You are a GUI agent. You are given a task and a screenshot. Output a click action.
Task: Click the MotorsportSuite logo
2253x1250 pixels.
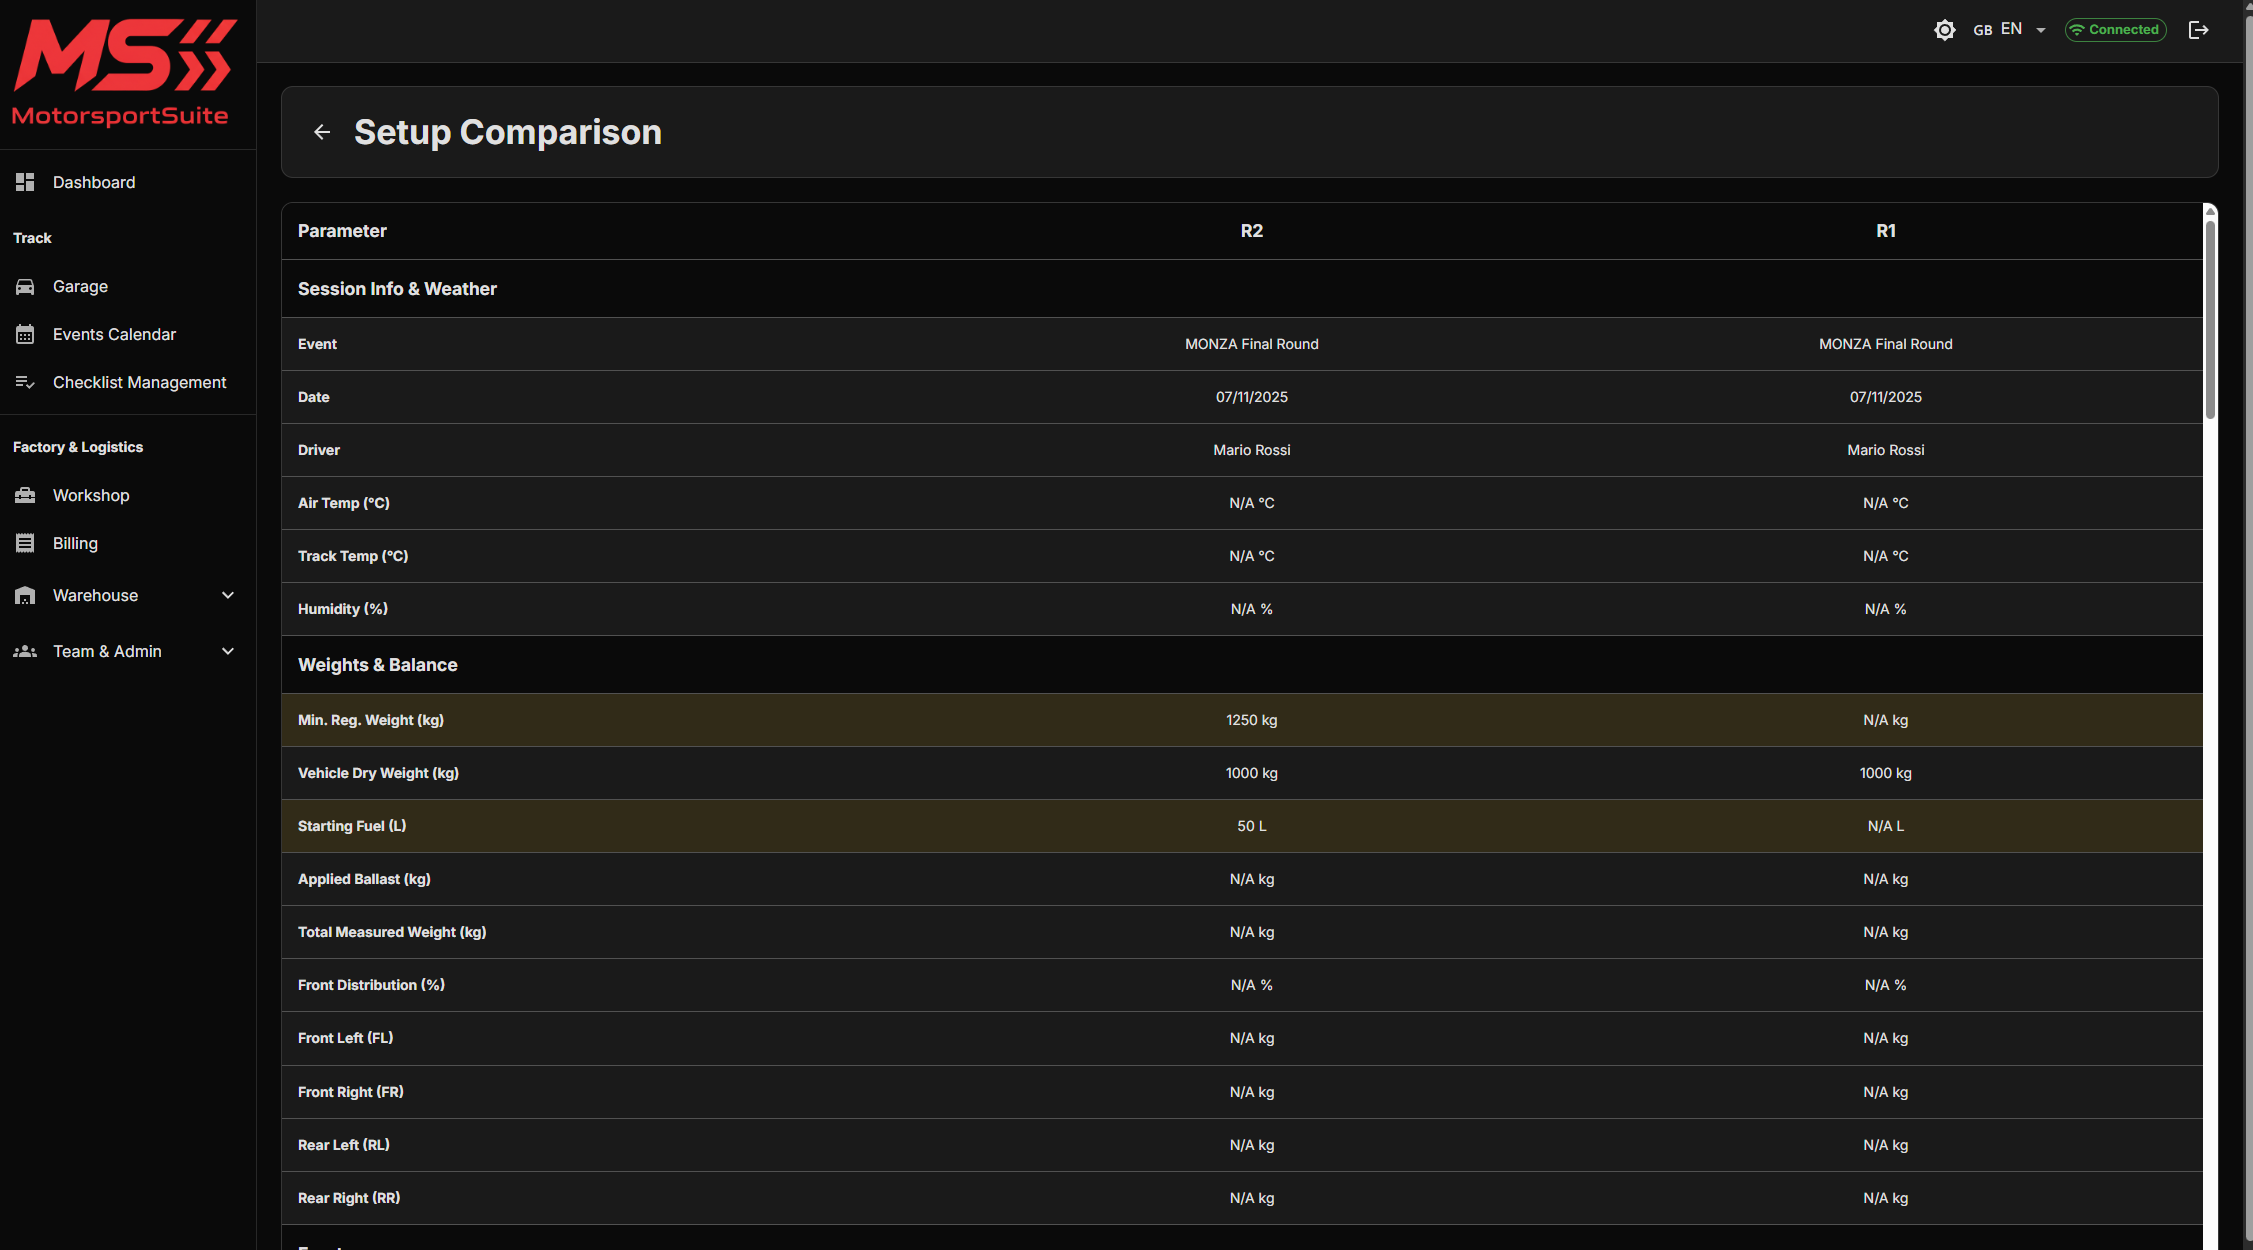[123, 72]
